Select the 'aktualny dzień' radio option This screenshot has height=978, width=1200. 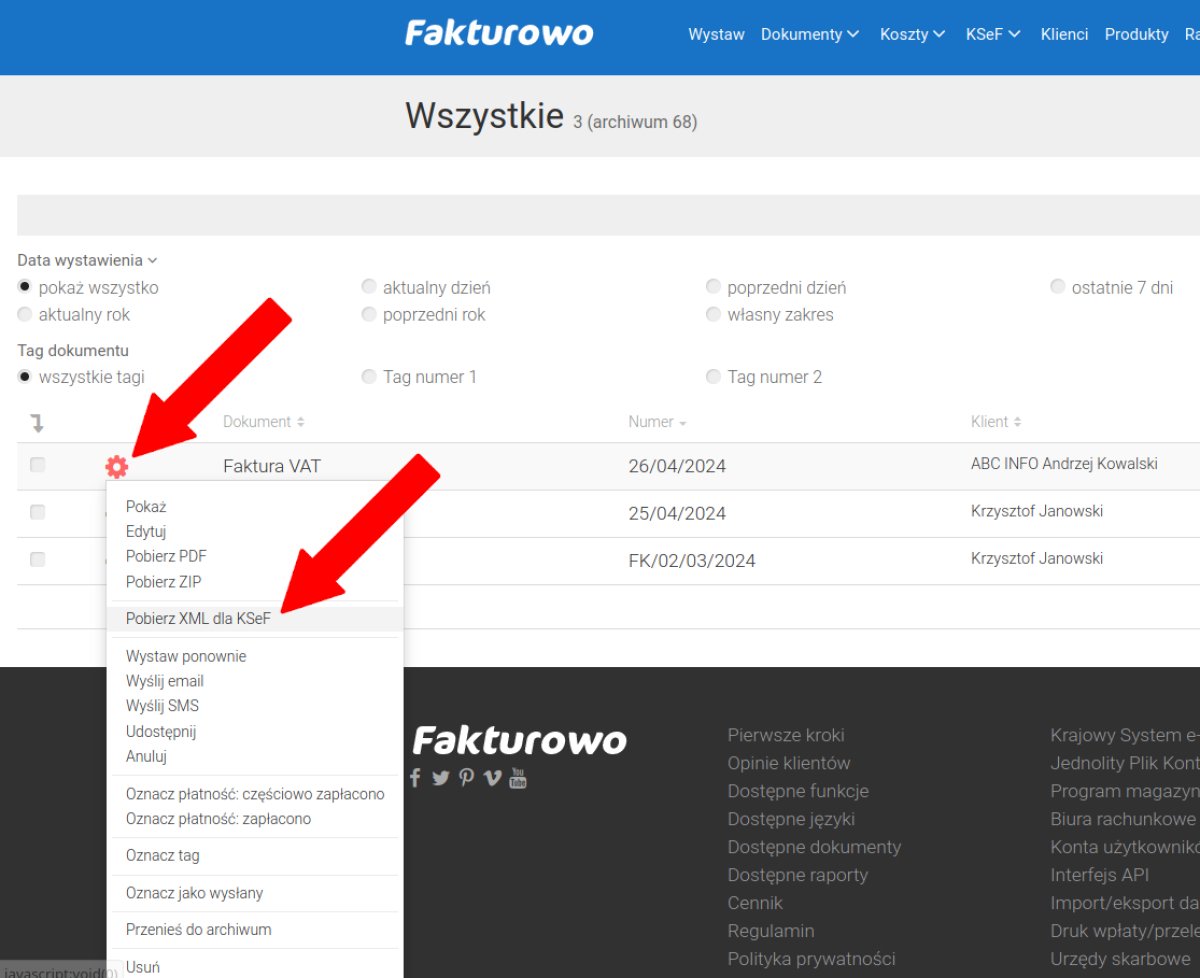369,287
